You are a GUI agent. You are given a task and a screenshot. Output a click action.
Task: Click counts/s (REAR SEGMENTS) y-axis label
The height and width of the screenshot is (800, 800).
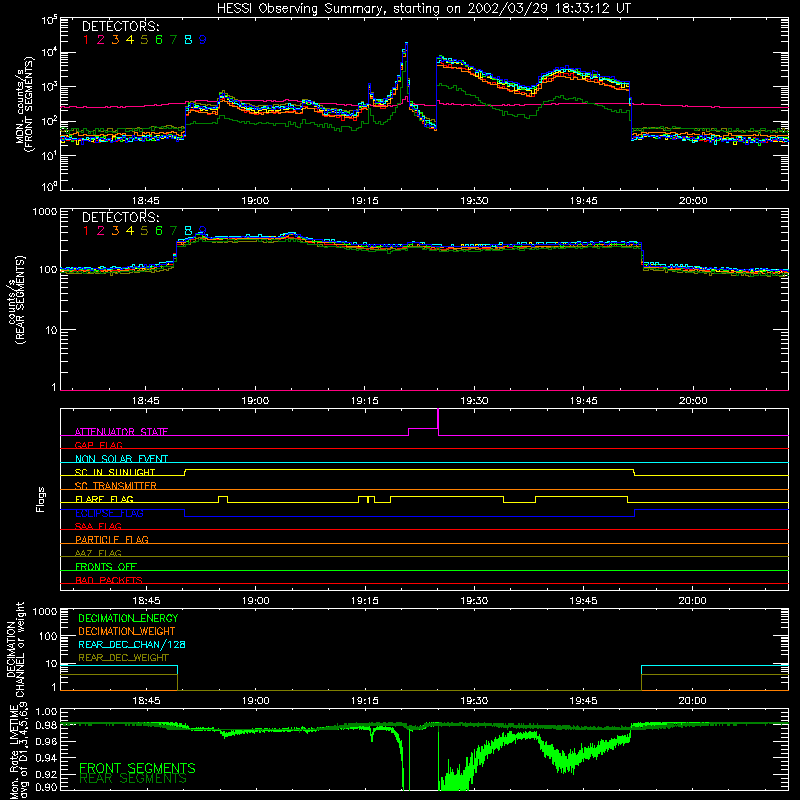click(x=15, y=300)
